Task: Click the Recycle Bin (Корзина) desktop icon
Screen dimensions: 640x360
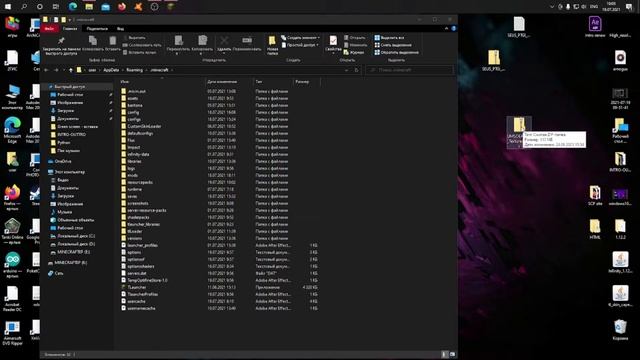Action: pos(620,330)
